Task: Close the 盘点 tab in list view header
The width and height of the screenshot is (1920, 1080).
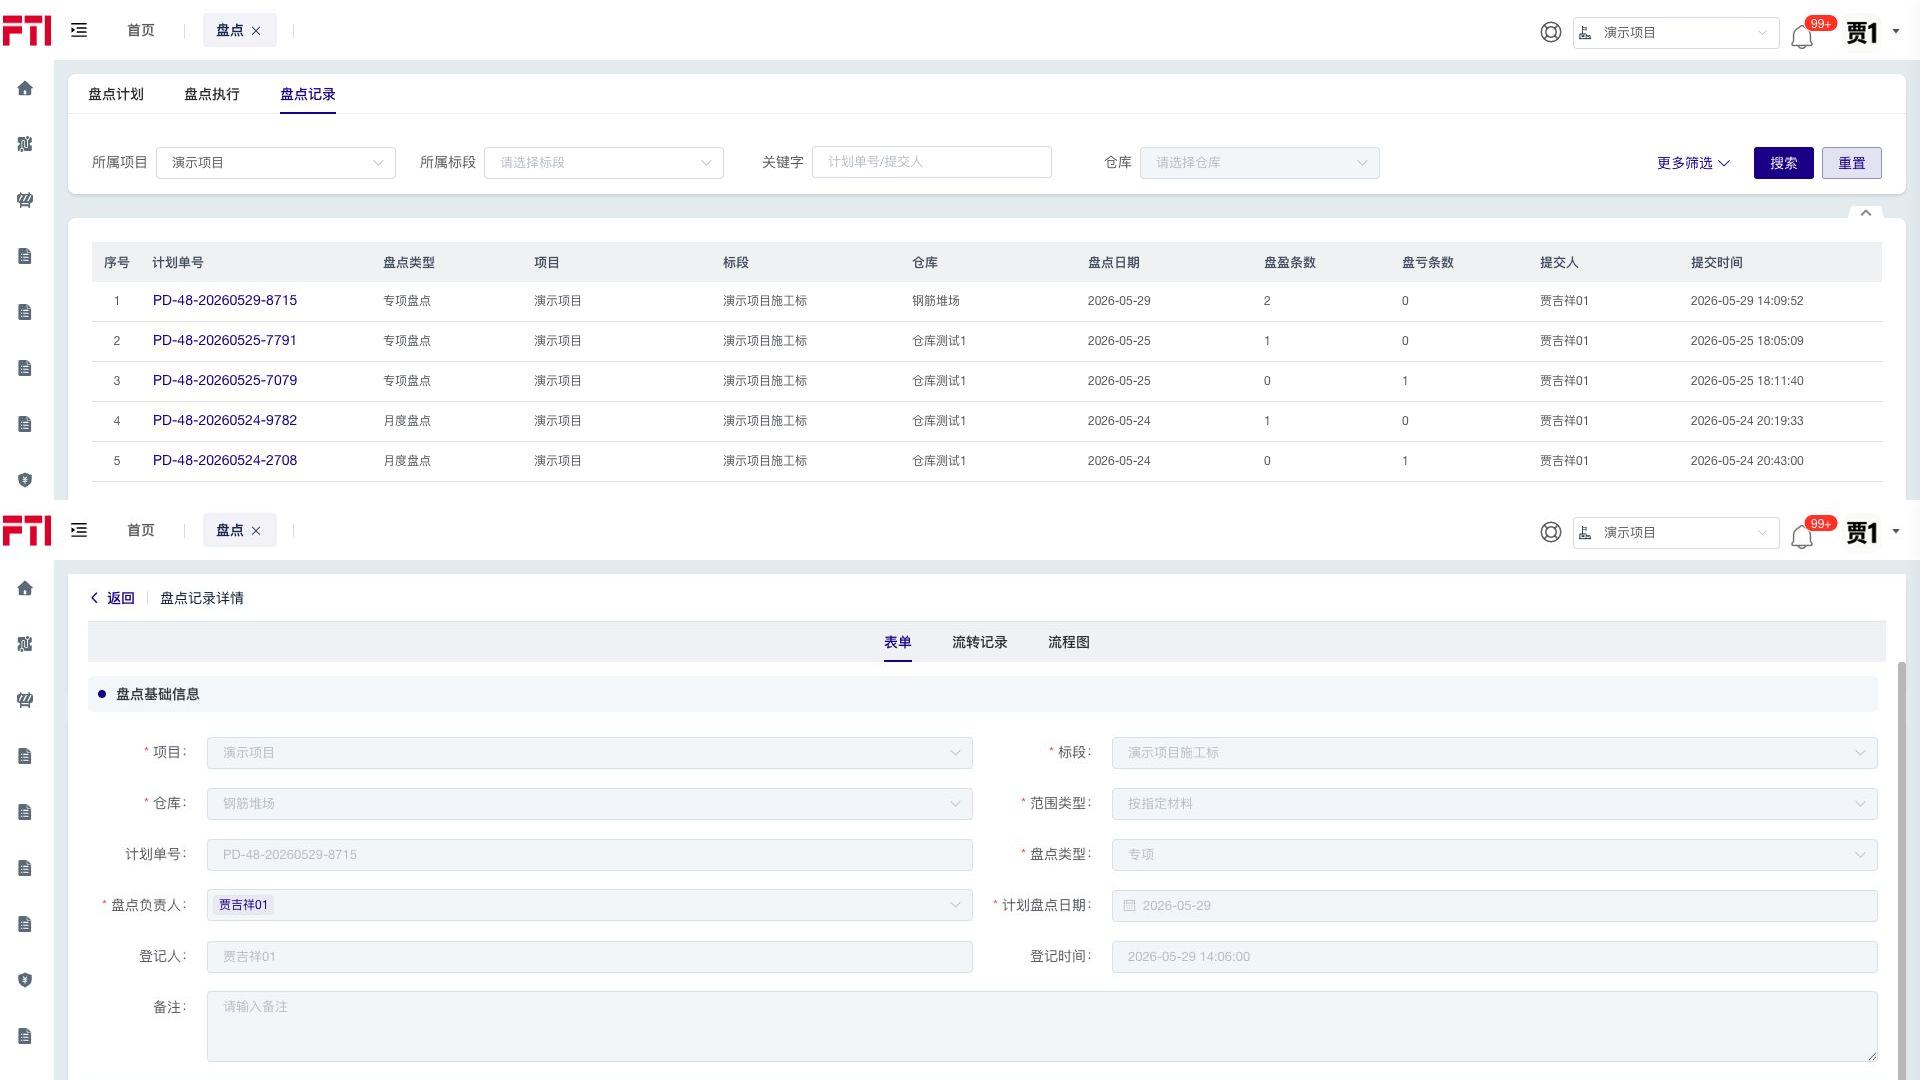Action: pos(256,31)
